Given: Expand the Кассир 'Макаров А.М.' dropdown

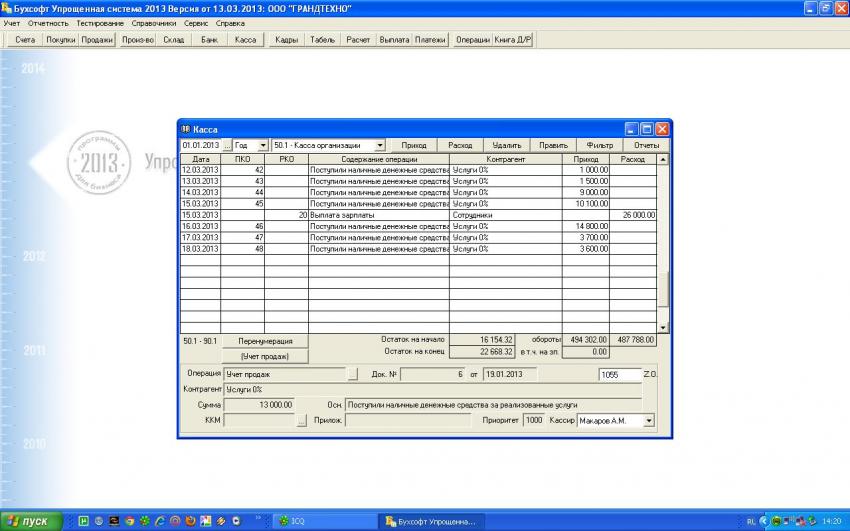Looking at the screenshot, I should pos(649,421).
